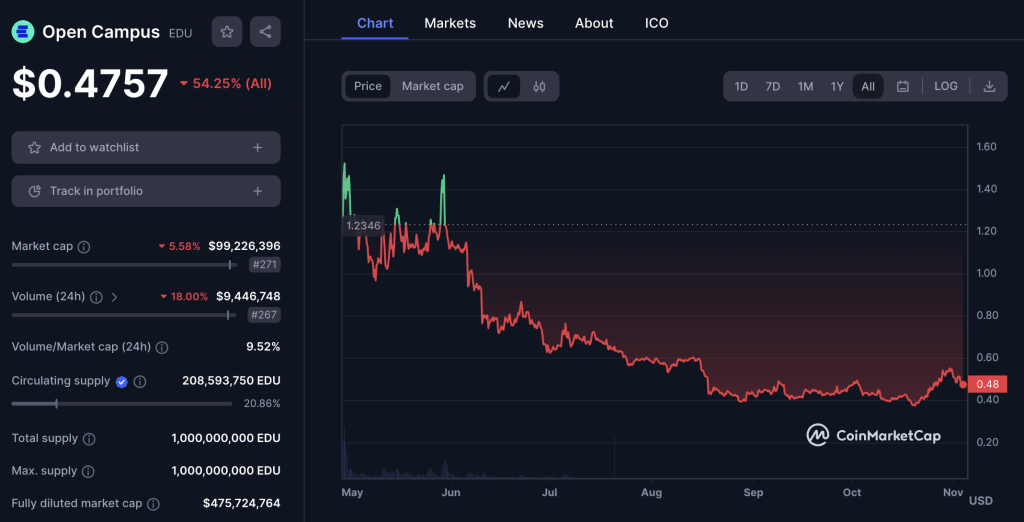Set chart range to 1D
The width and height of the screenshot is (1024, 522).
point(741,86)
